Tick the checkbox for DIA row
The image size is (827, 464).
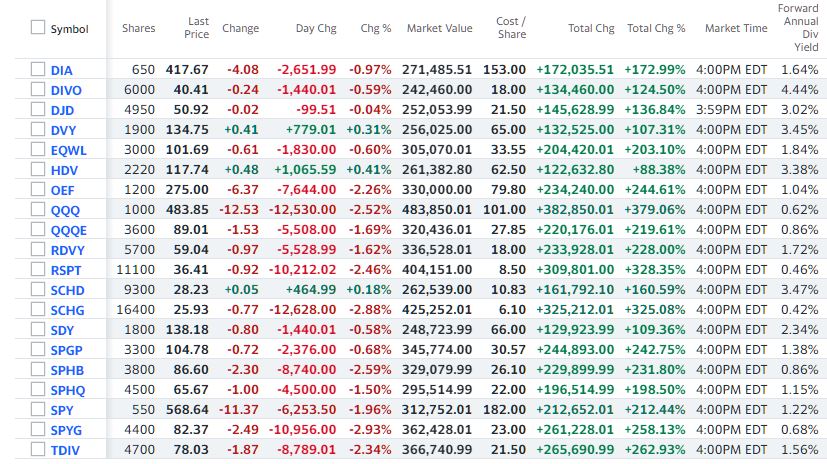tap(38, 69)
